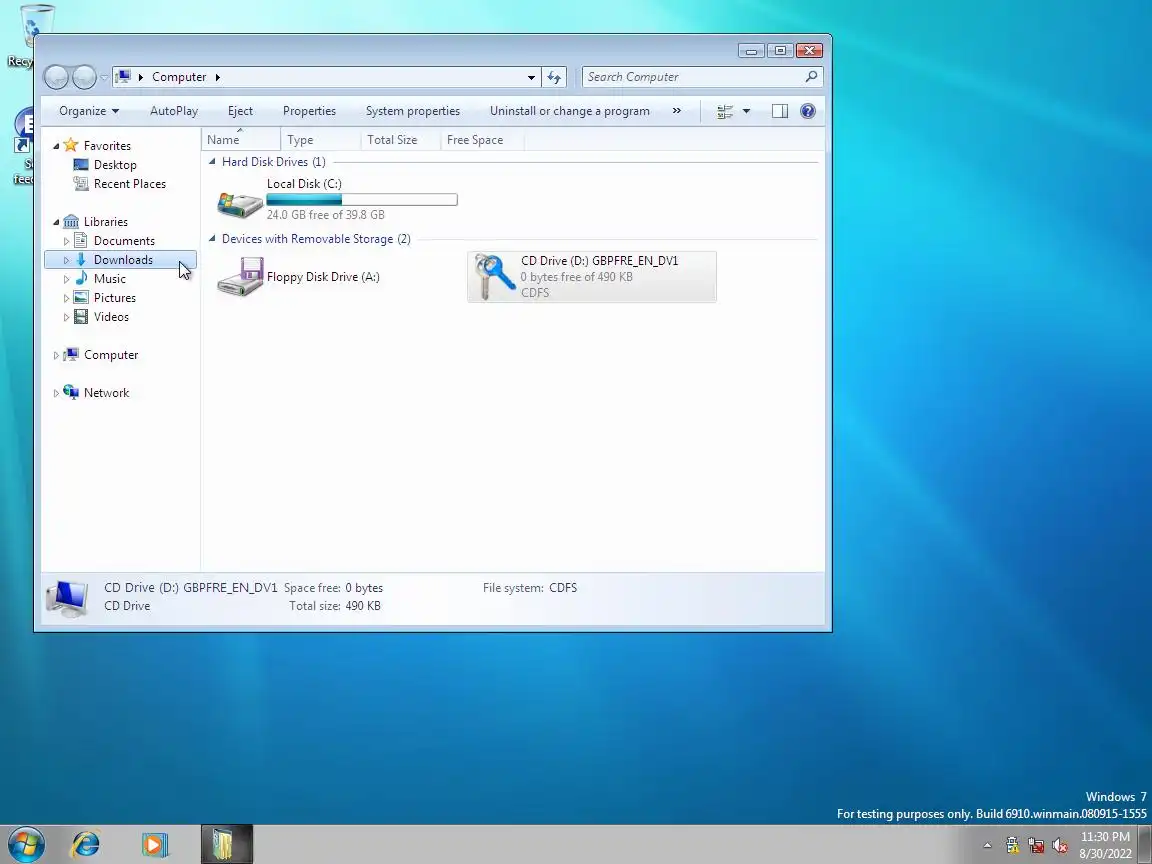Expand the Computer tree node
Screen dimensions: 1152x864
[56, 356]
